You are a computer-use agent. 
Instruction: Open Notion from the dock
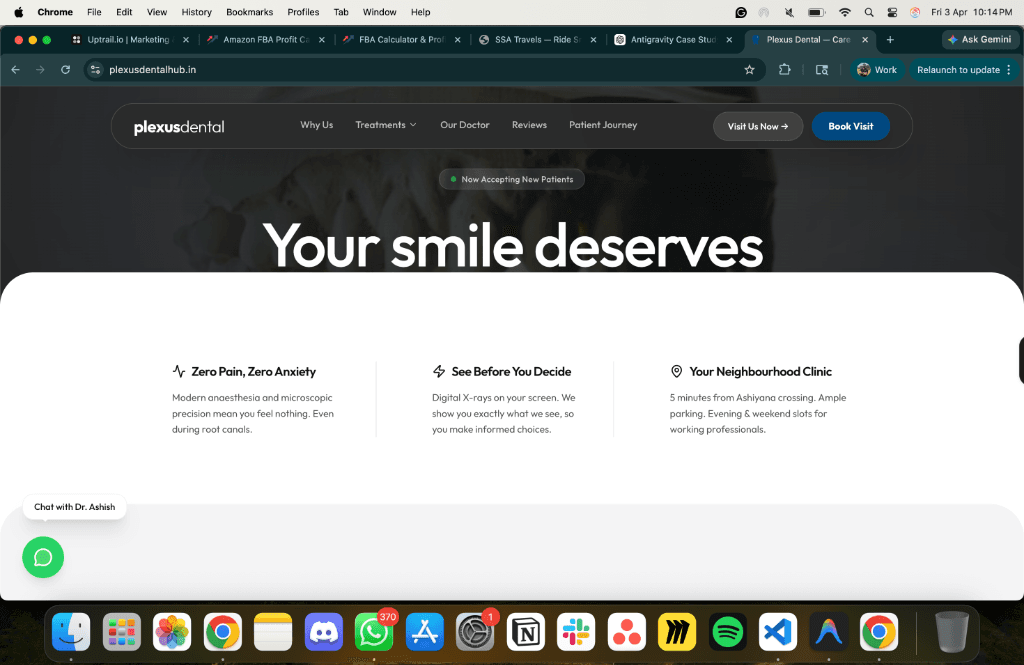(x=525, y=632)
